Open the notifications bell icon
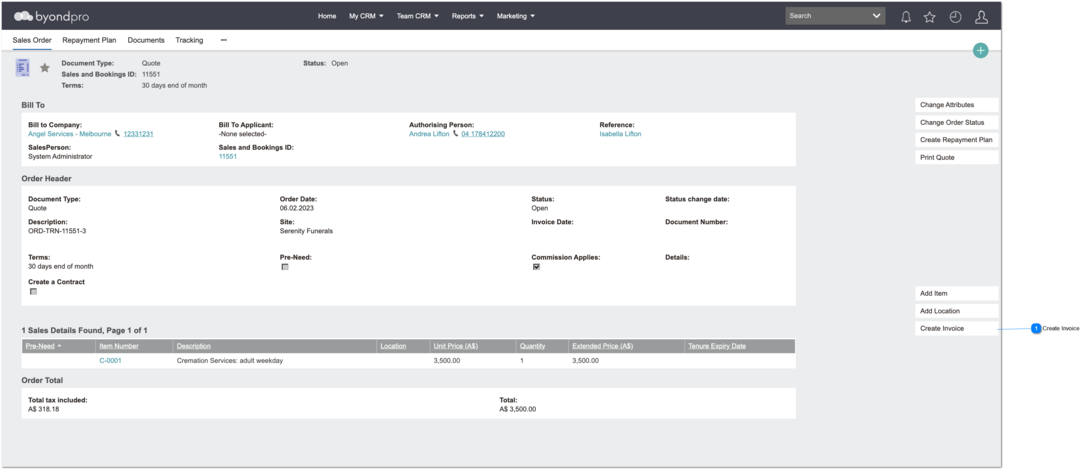Image resolution: width=1085 pixels, height=470 pixels. click(x=905, y=17)
